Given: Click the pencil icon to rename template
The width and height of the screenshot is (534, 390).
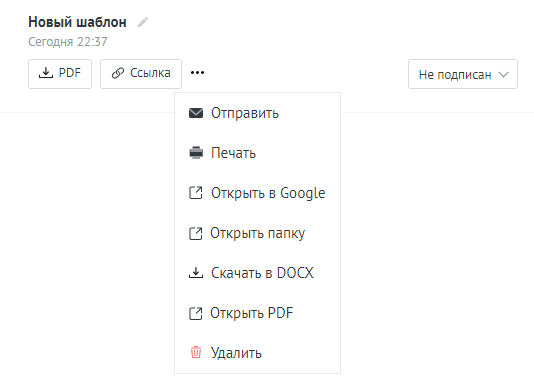Looking at the screenshot, I should pyautogui.click(x=143, y=22).
